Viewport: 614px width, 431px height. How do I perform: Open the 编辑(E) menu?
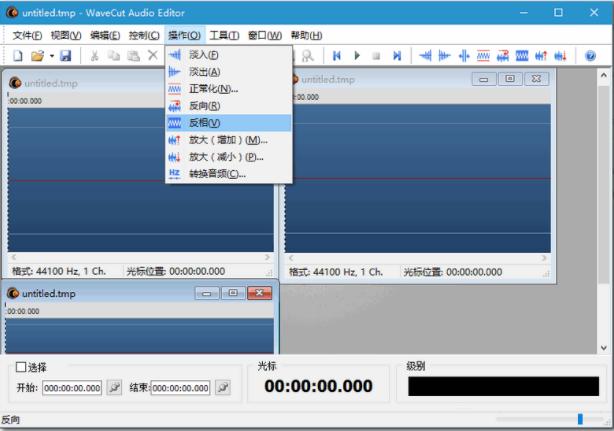point(105,36)
